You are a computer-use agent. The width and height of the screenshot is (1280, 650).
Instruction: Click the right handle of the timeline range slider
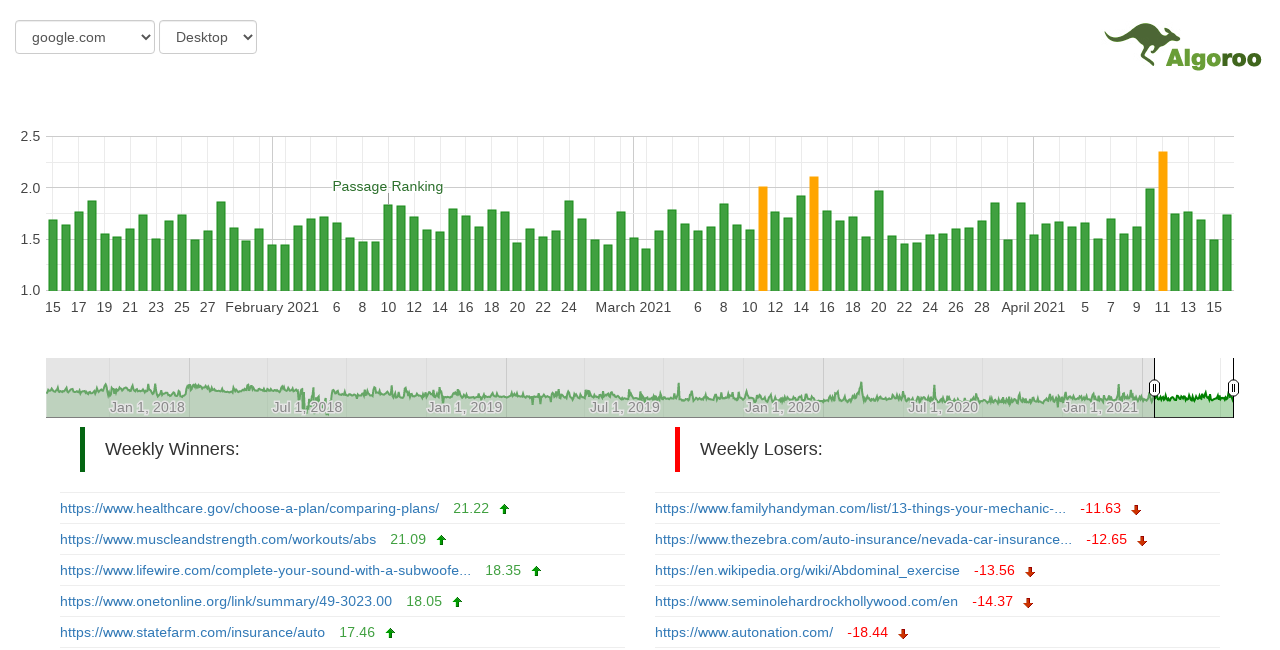[1233, 386]
